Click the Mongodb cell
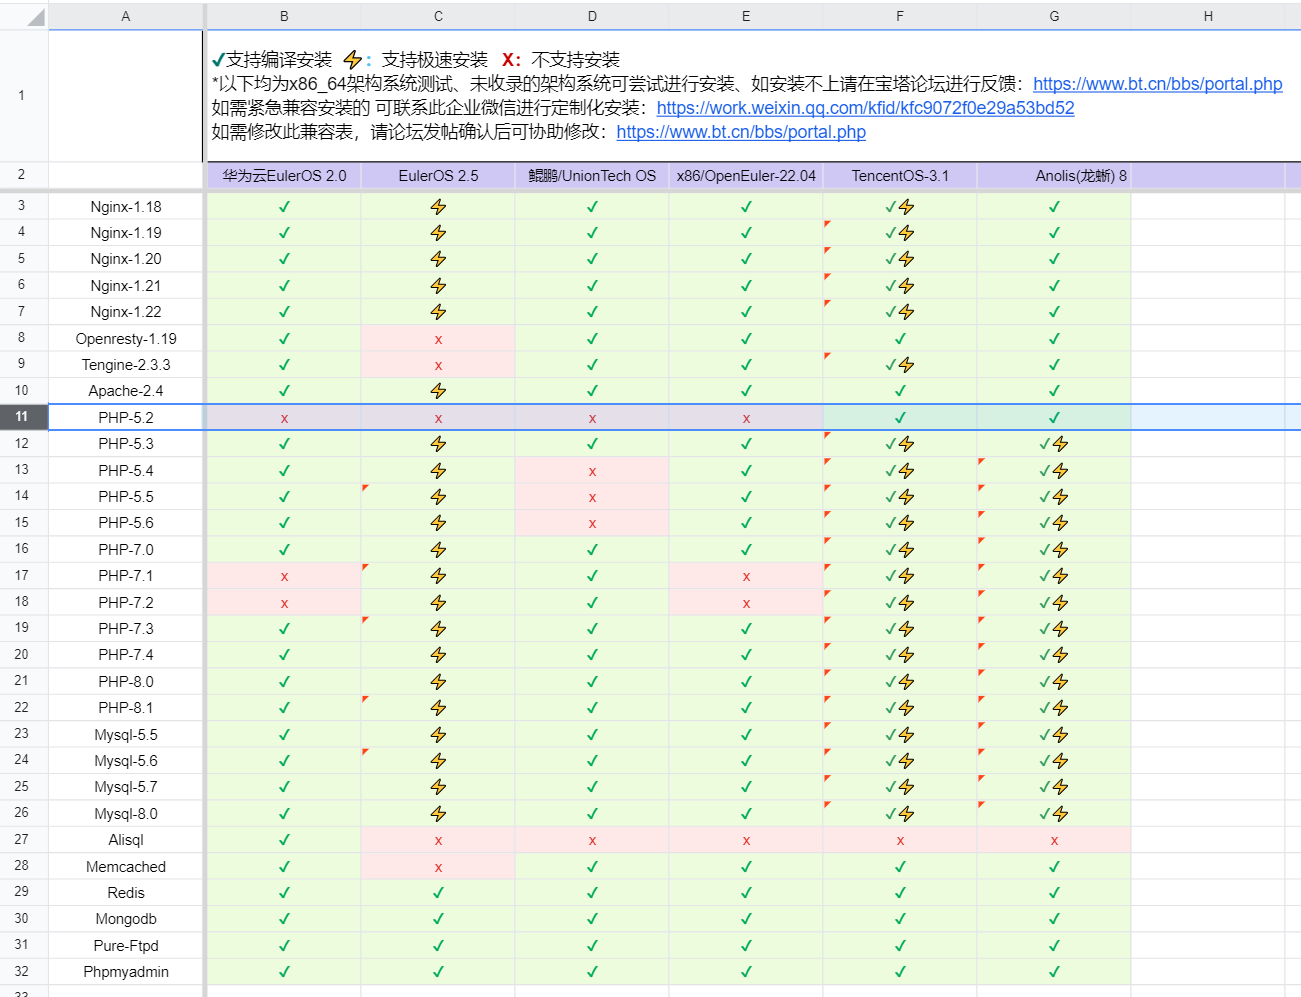 126,919
